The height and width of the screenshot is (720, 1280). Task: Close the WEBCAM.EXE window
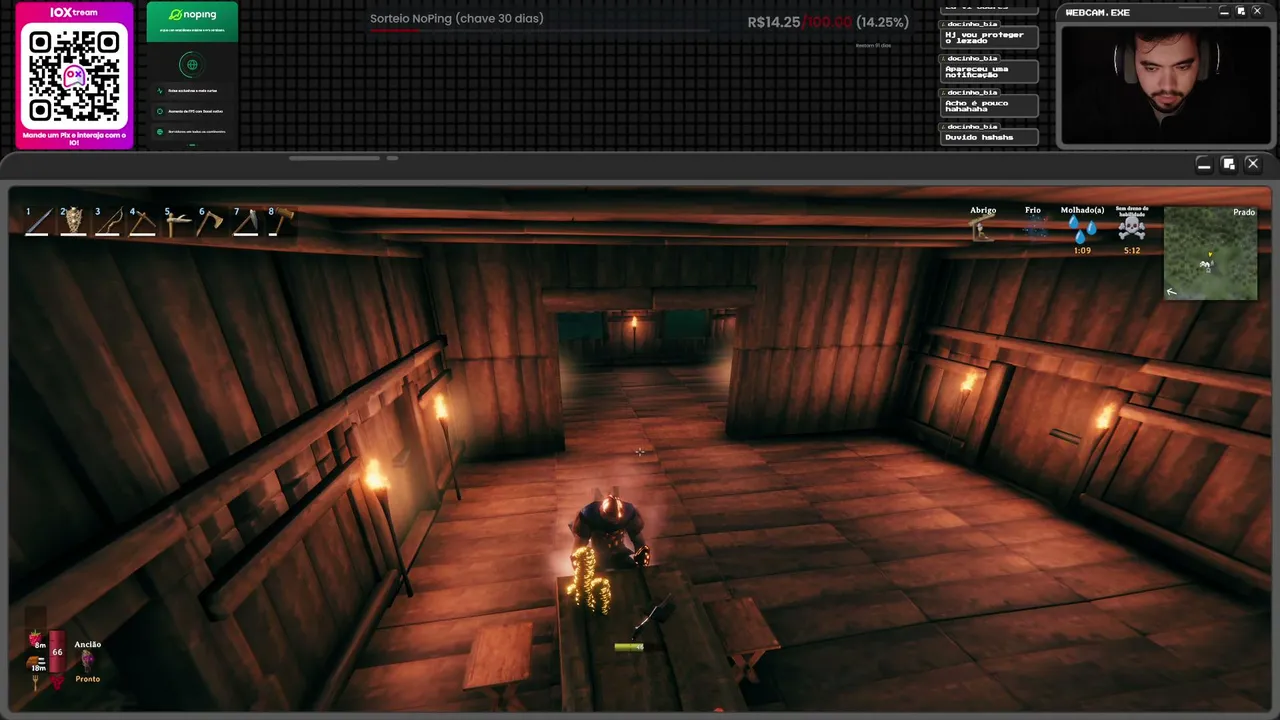click(1257, 12)
